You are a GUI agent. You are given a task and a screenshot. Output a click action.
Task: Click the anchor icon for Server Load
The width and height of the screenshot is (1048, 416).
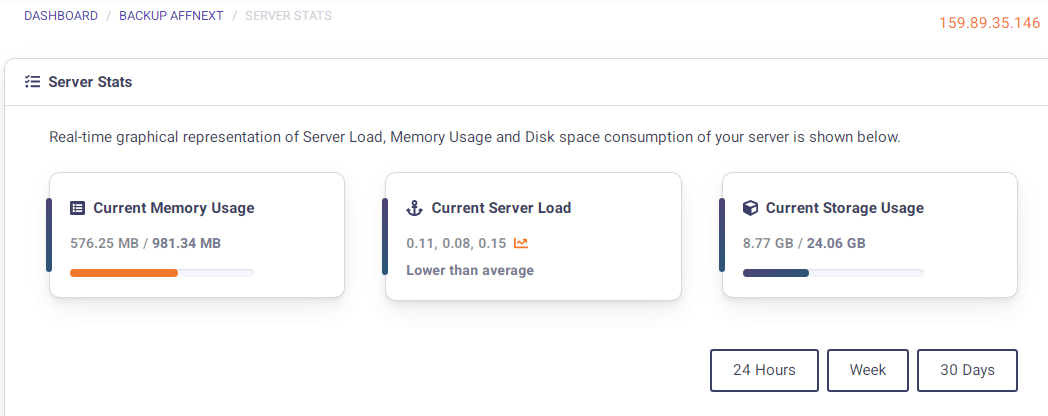point(414,208)
